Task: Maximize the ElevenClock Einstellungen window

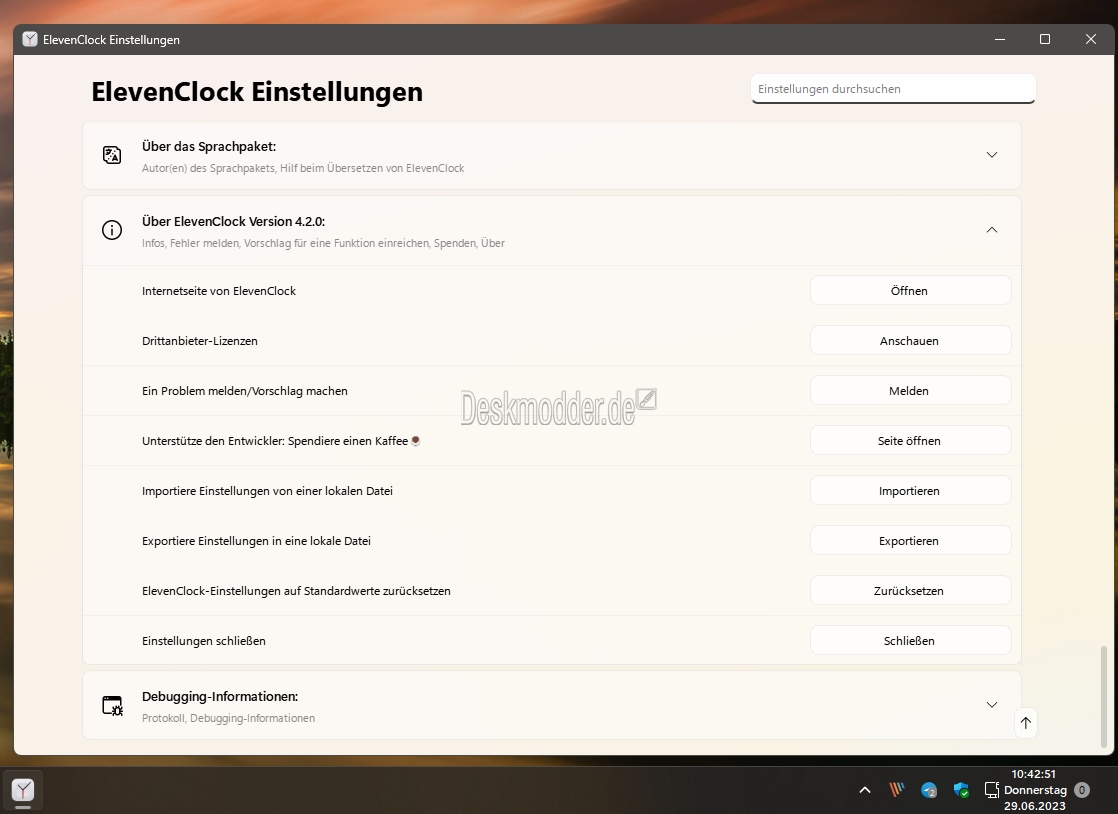Action: coord(1045,39)
